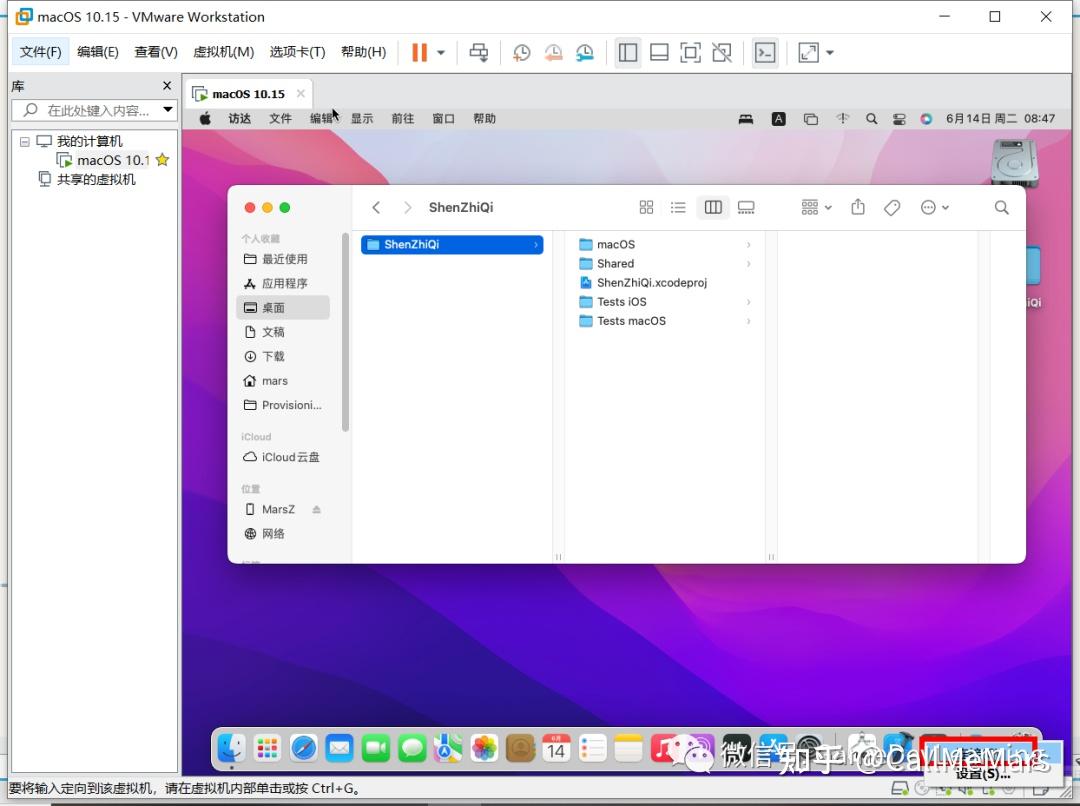Viewport: 1080px width, 806px height.
Task: Collapse the 我的计算机 tree node
Action: tap(25, 141)
